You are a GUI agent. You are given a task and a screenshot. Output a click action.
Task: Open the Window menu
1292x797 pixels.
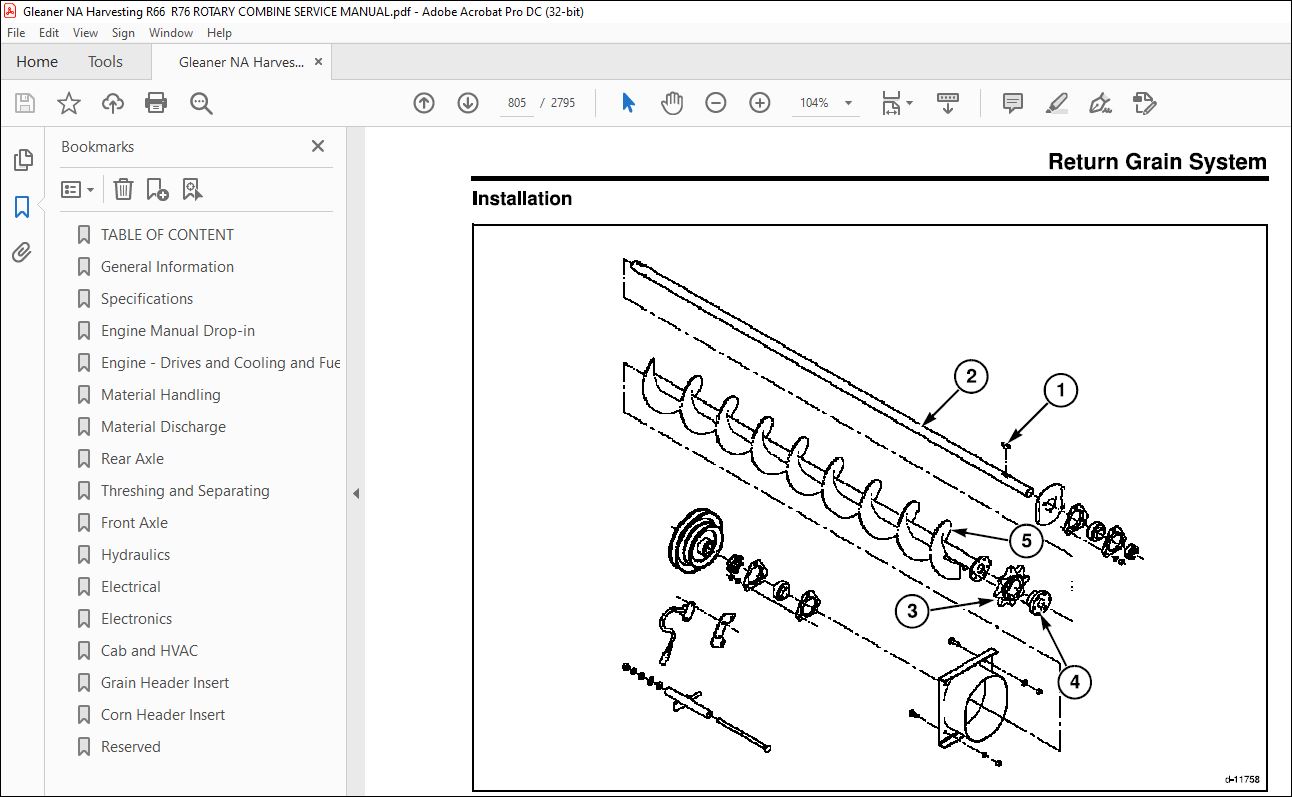(x=171, y=33)
